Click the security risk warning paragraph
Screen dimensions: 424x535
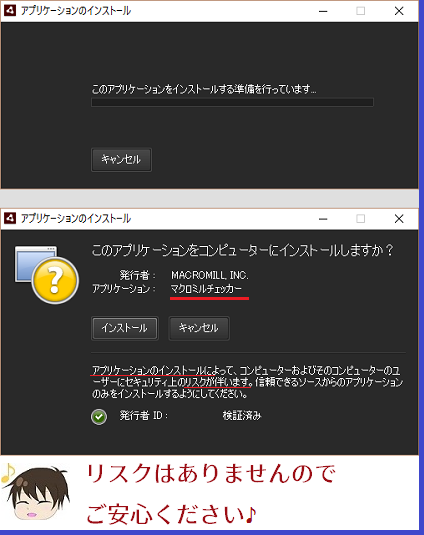tap(247, 382)
